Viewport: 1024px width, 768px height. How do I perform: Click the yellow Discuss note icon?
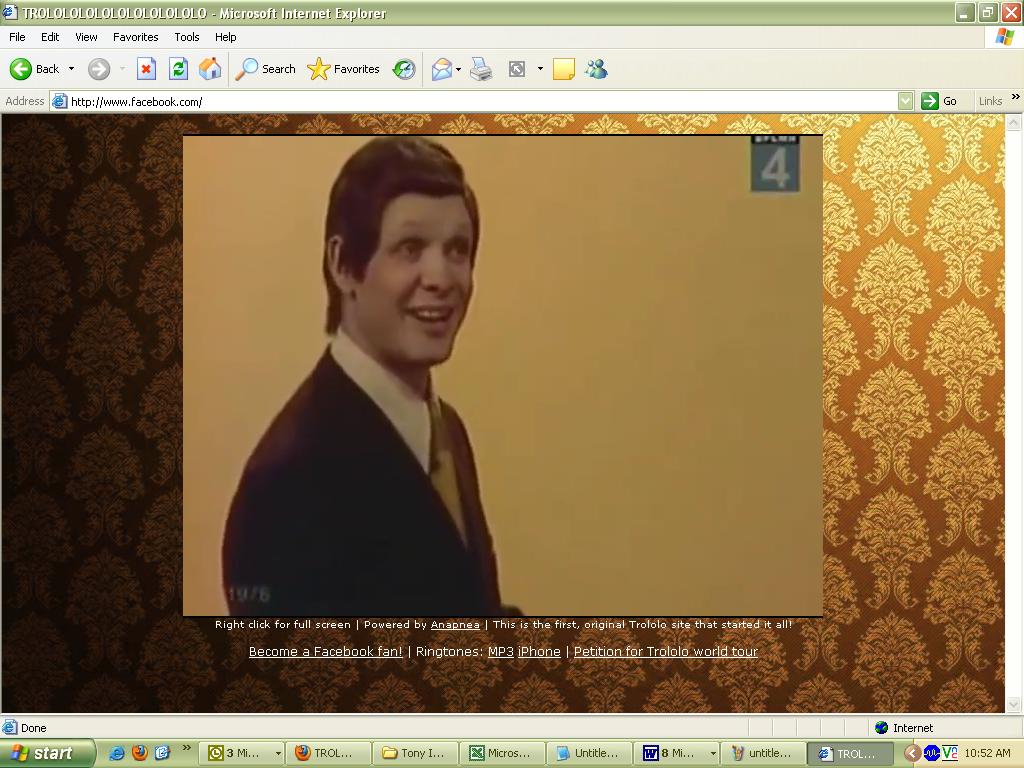click(x=564, y=69)
